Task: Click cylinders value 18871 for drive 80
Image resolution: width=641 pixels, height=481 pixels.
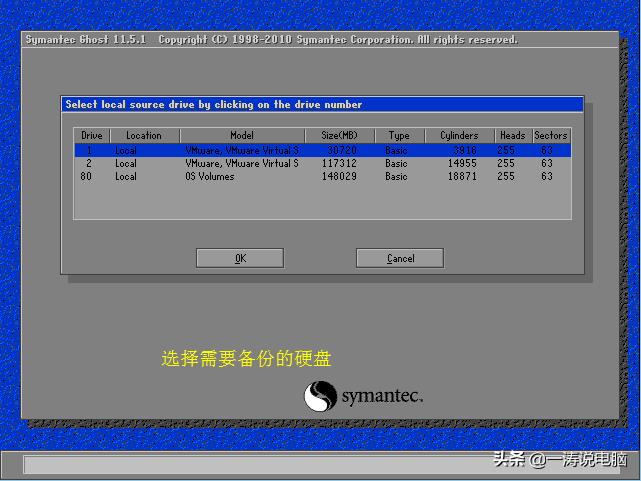Action: coord(462,176)
